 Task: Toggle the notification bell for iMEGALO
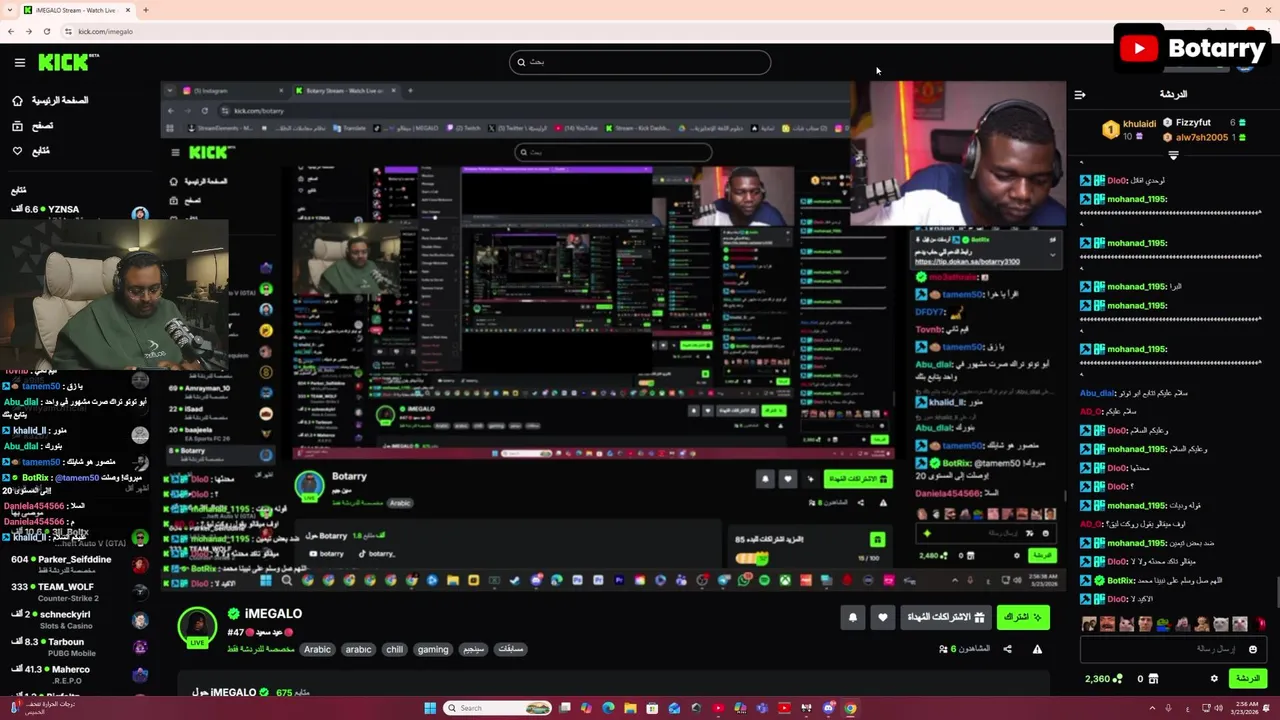pos(853,618)
